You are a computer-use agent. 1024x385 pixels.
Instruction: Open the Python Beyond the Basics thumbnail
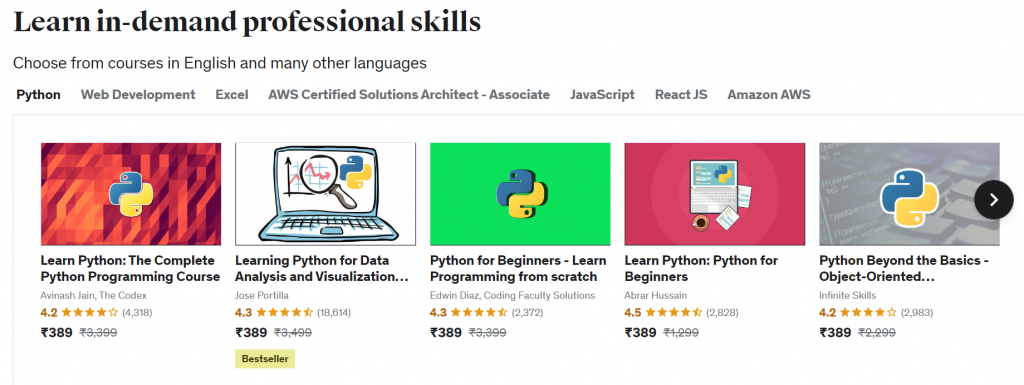click(909, 194)
